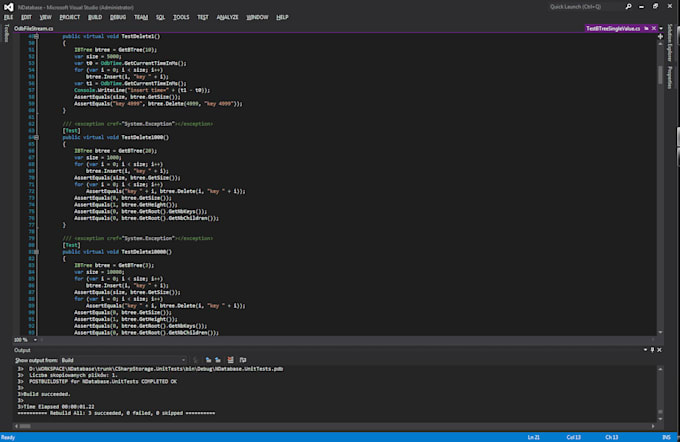Open the PROJECT menu
This screenshot has height=442, width=680.
[70, 17]
